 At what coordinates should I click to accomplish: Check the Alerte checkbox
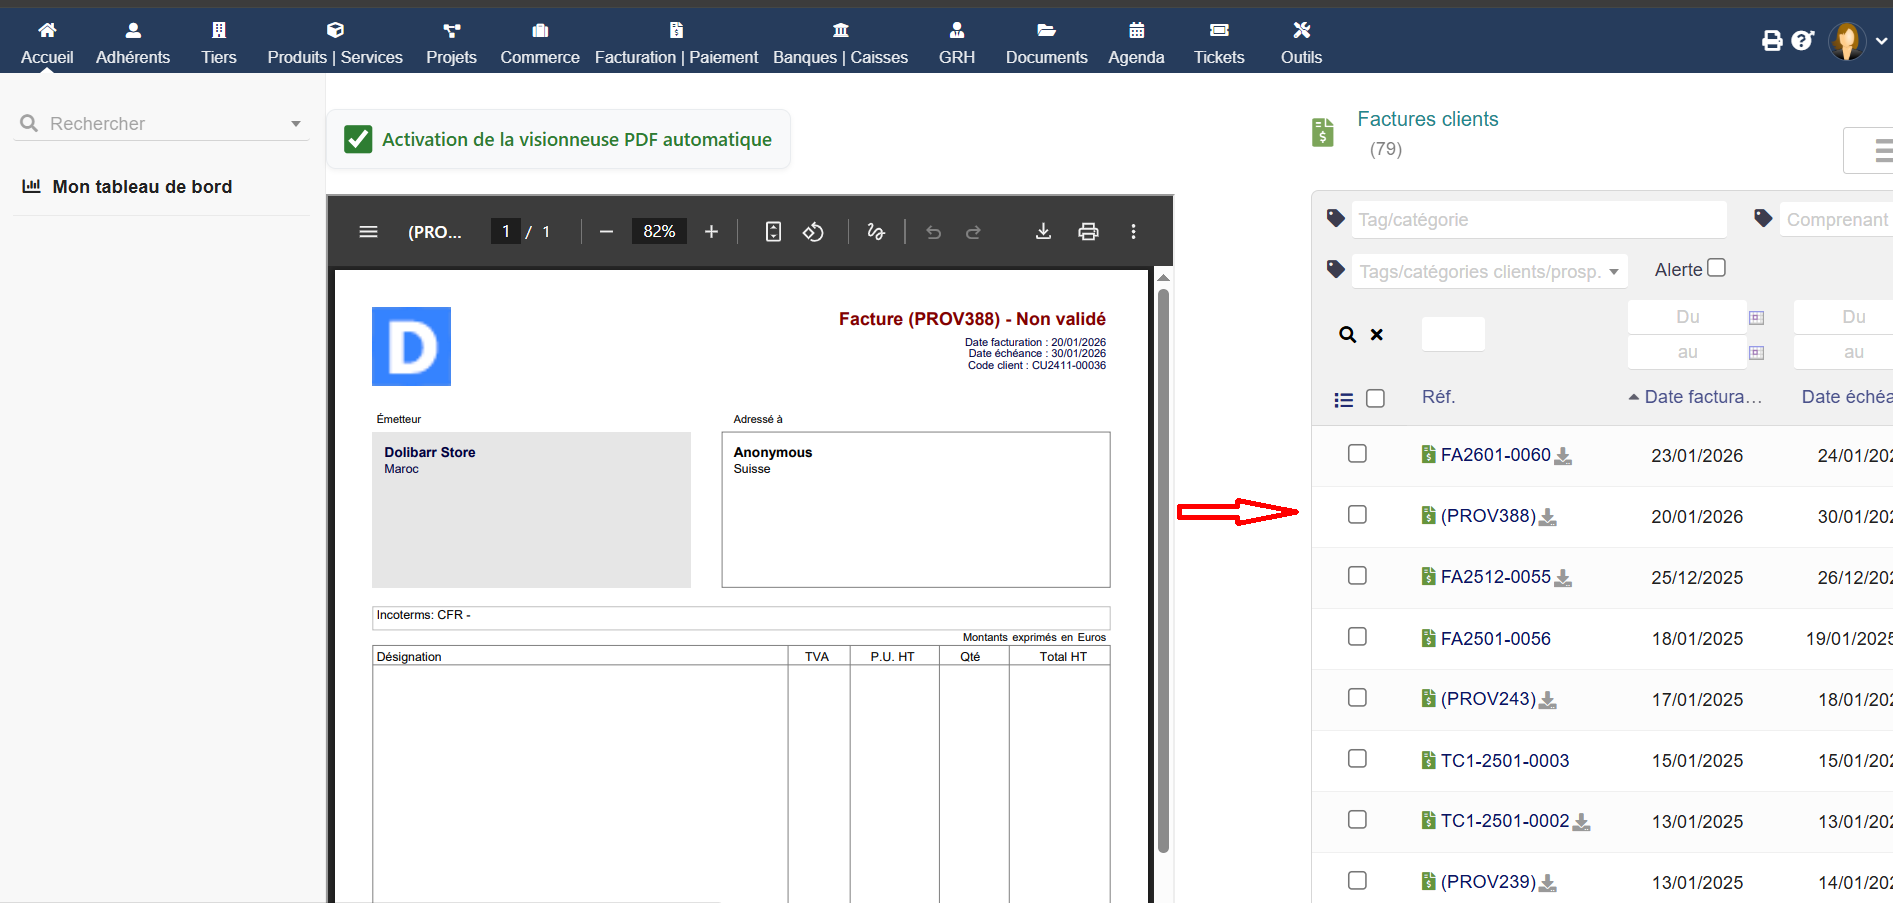[1716, 268]
